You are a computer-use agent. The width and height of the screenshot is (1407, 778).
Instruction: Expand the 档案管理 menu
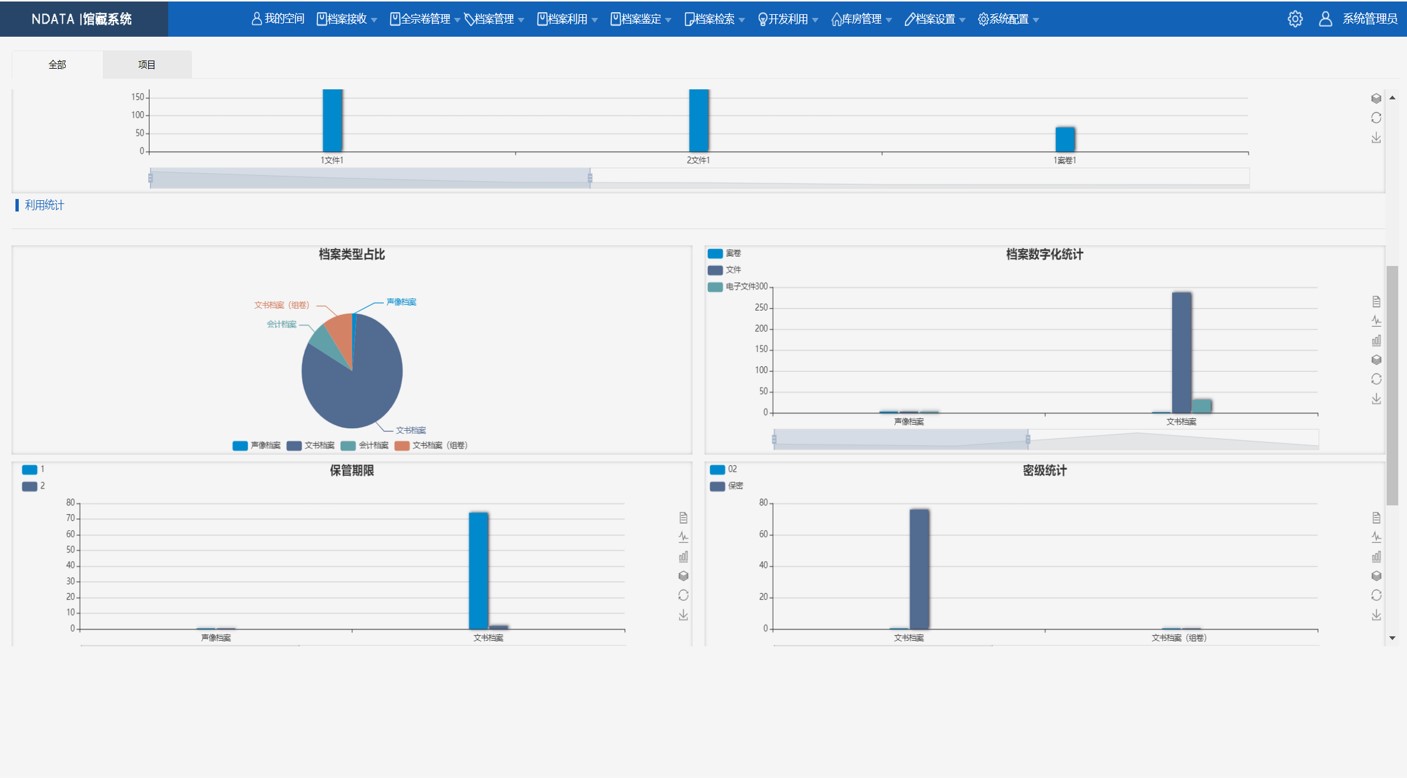coord(495,19)
